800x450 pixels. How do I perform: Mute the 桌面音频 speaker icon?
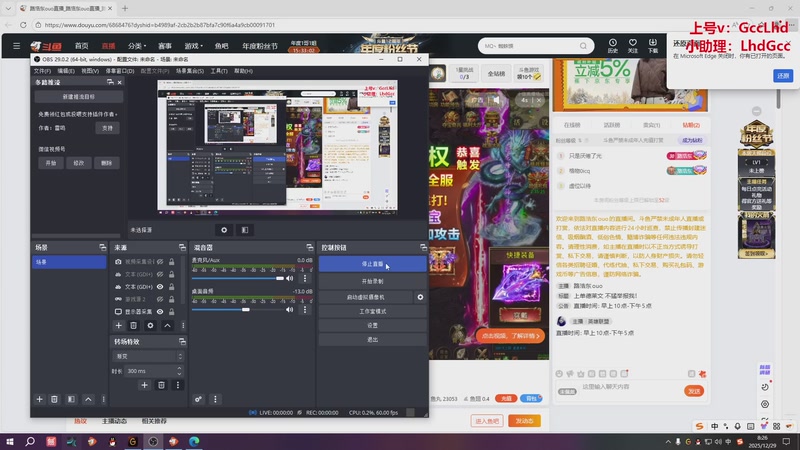tap(290, 310)
